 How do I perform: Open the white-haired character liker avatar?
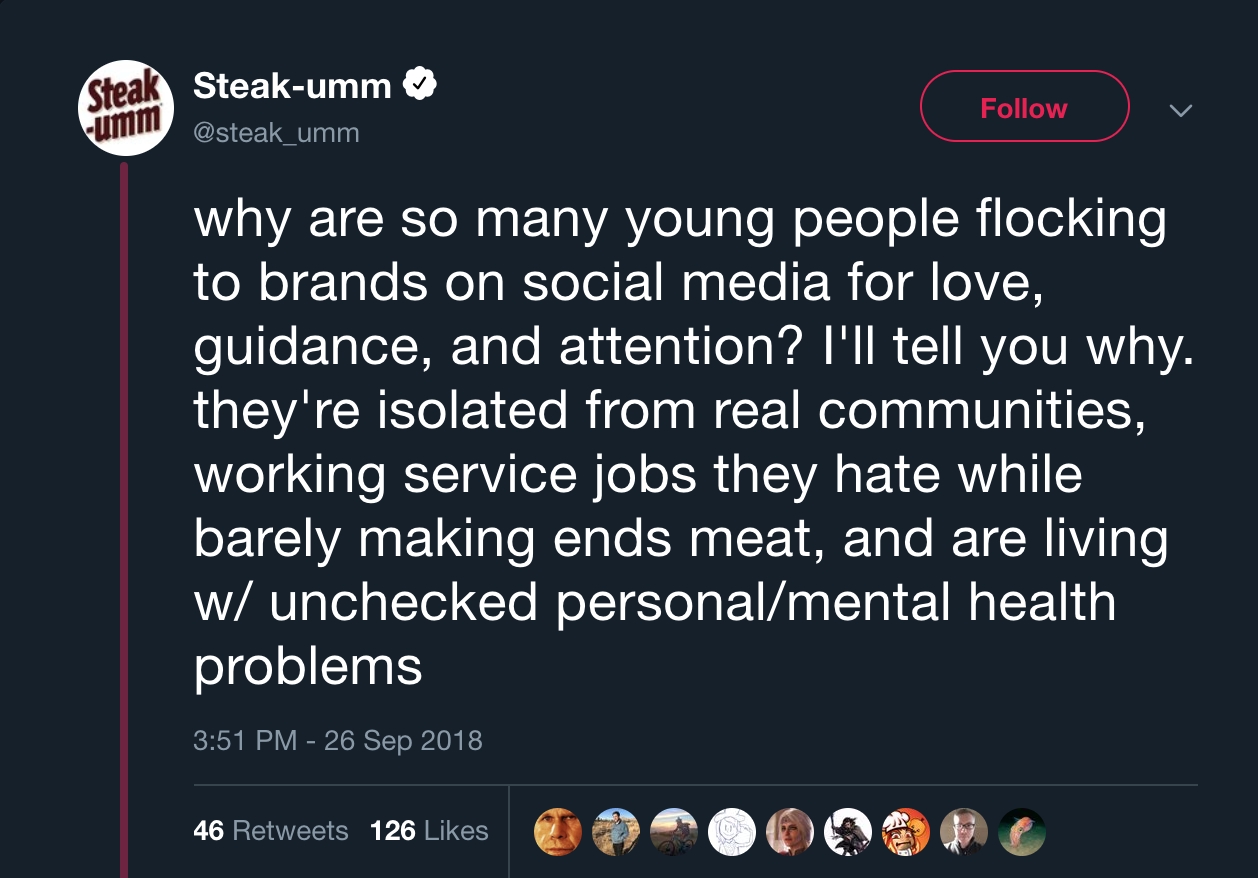[789, 832]
